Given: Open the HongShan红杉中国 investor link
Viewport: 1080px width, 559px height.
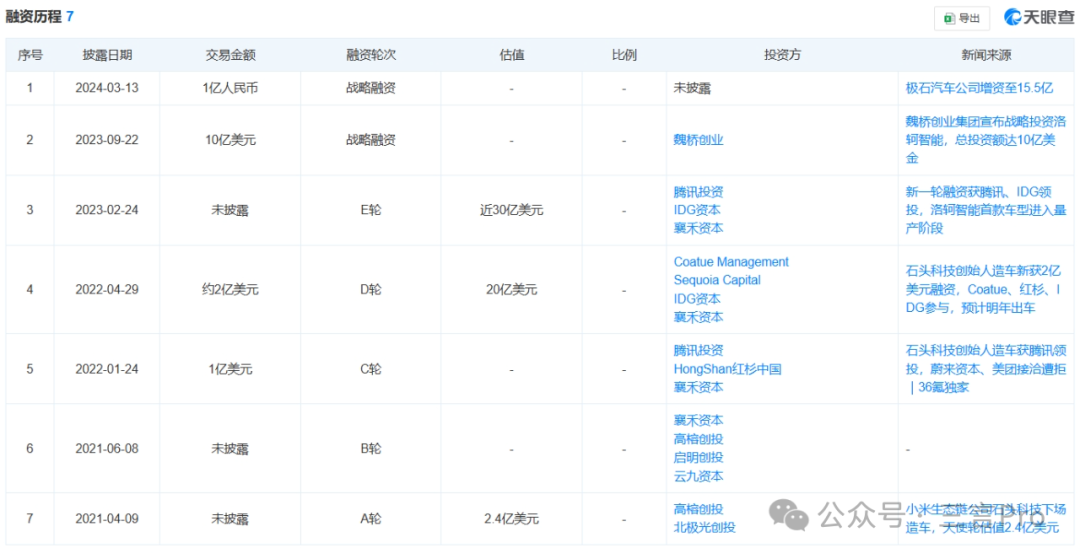Looking at the screenshot, I should pyautogui.click(x=727, y=369).
